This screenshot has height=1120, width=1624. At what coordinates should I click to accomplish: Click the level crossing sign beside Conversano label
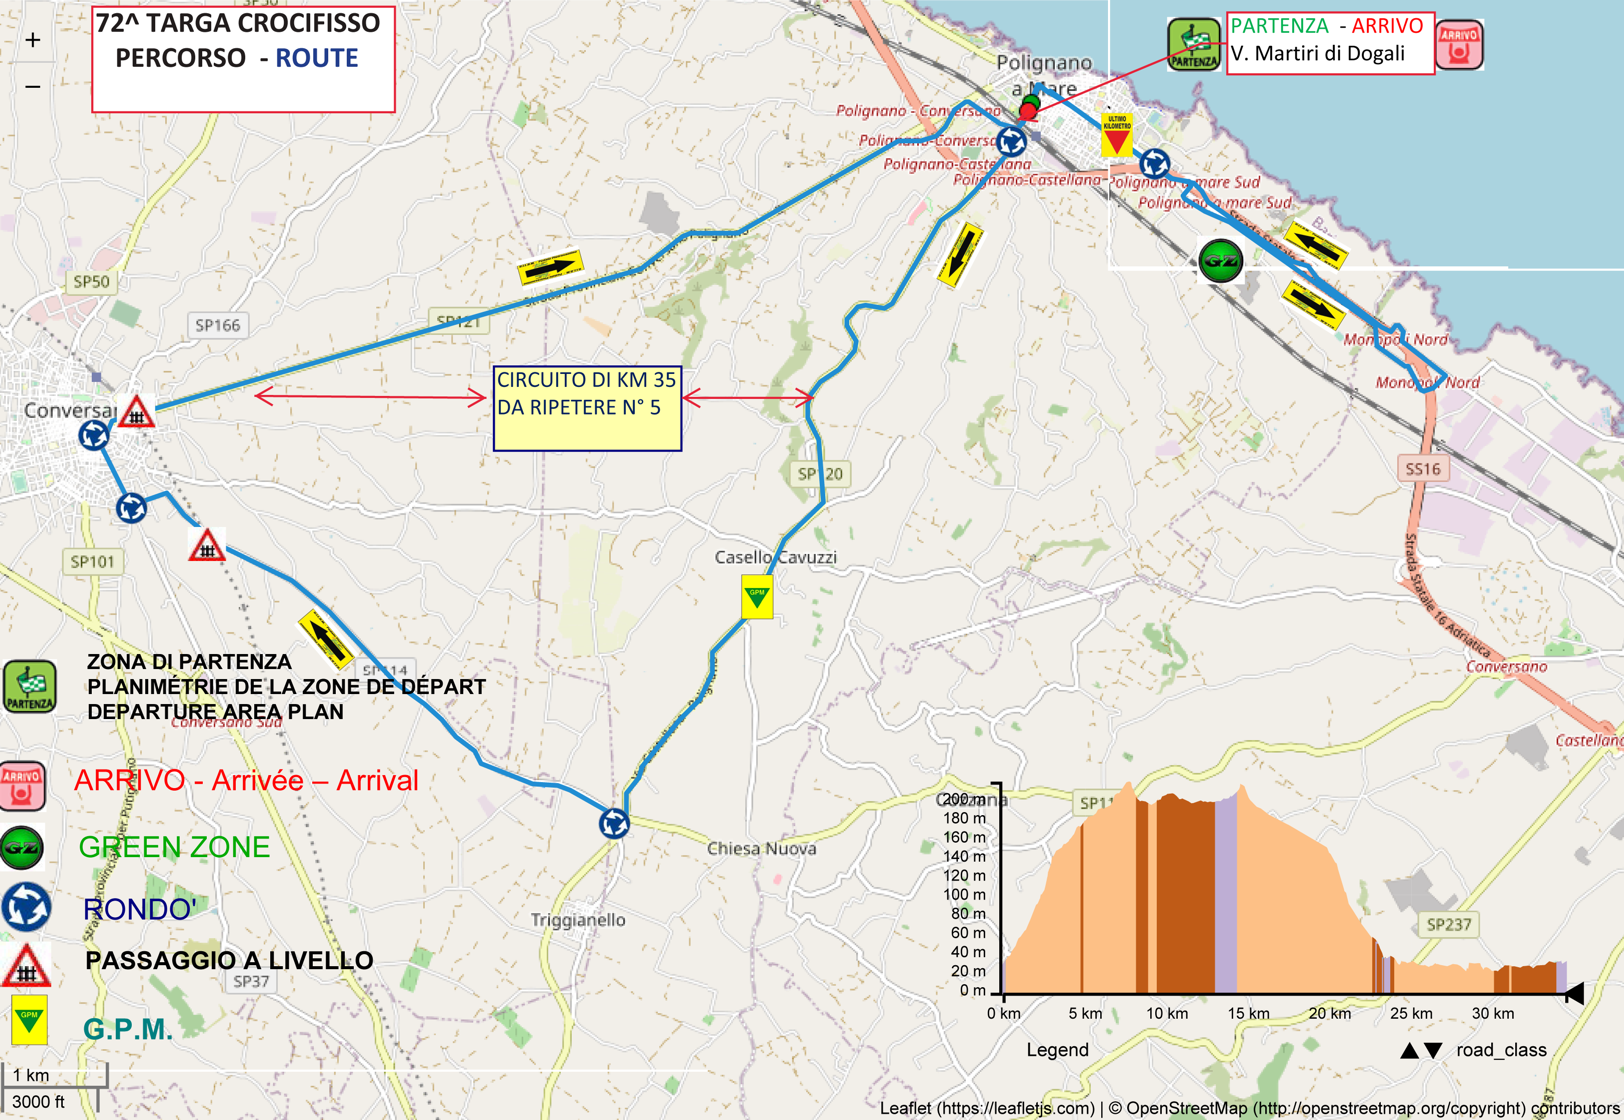[136, 413]
